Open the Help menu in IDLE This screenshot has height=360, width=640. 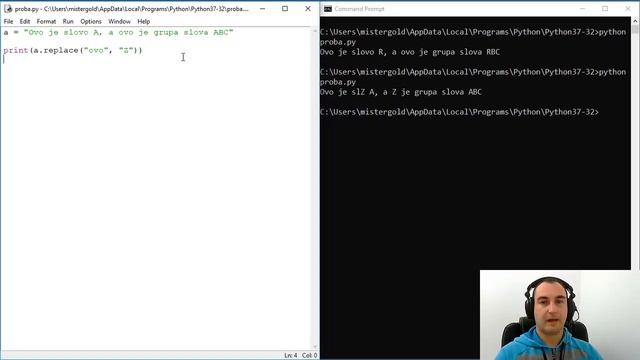point(143,21)
